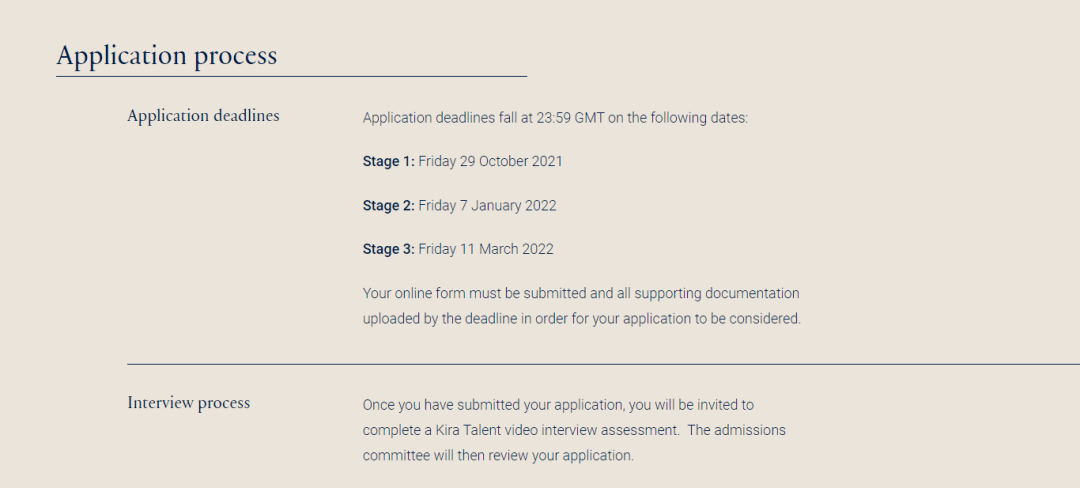Click the date "Friday 7 January 2022"
The width and height of the screenshot is (1080, 488).
tap(487, 205)
